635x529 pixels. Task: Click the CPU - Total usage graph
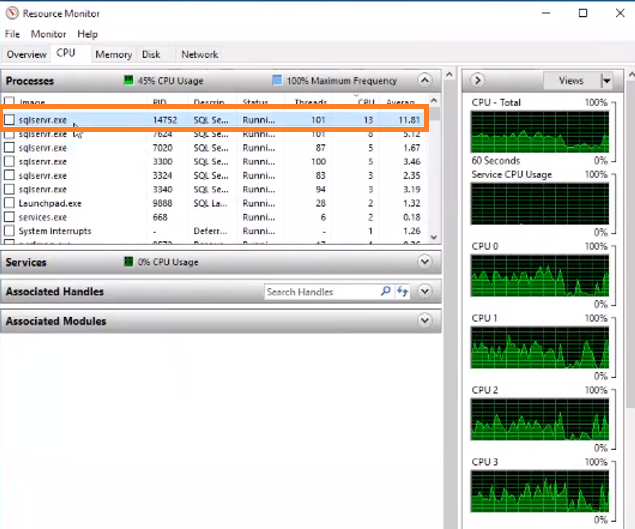tap(540, 132)
